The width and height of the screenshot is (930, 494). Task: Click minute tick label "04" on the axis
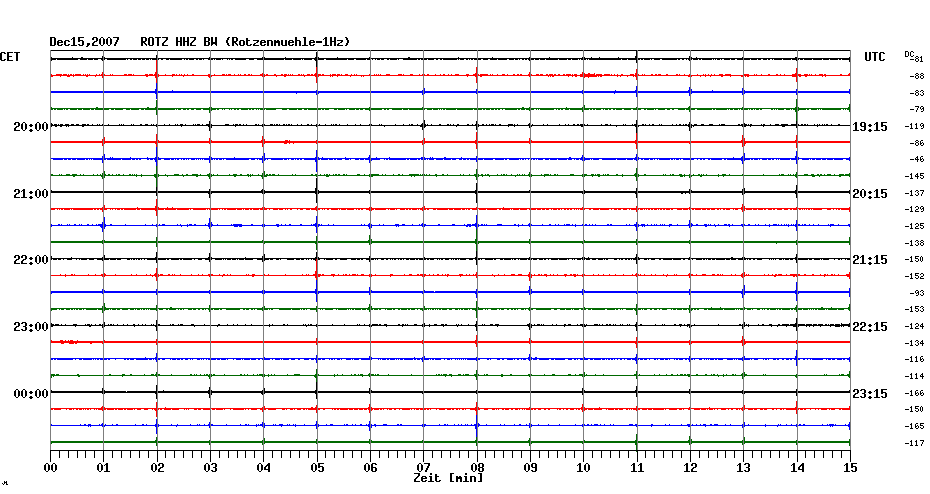point(264,468)
